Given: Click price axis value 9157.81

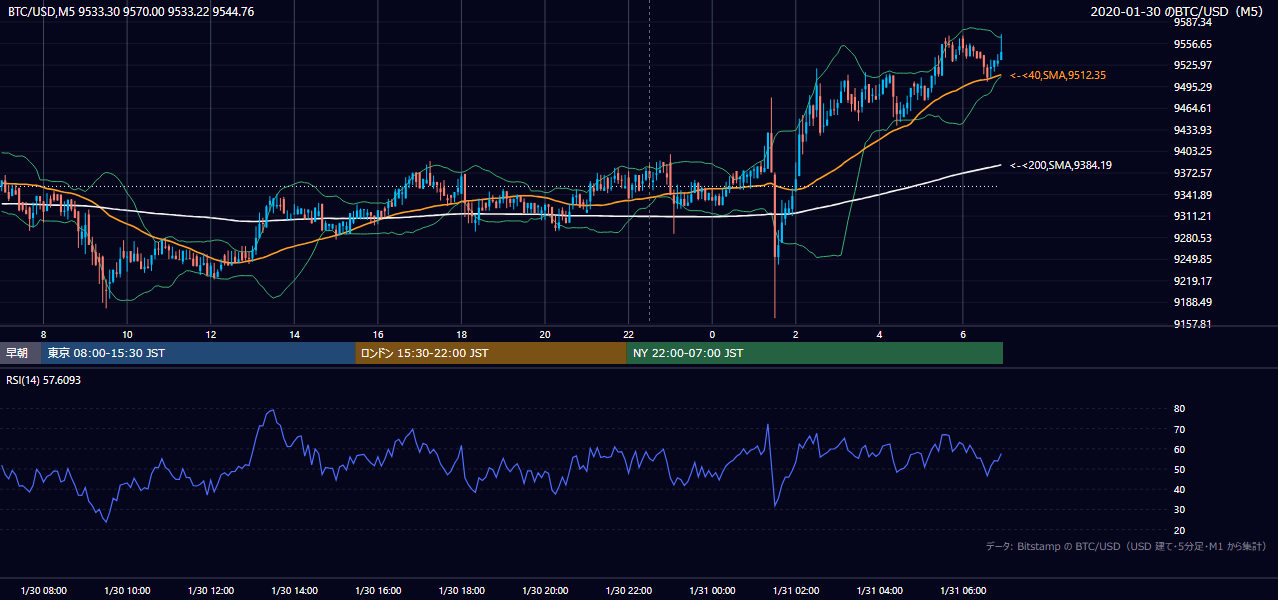Looking at the screenshot, I should pyautogui.click(x=1193, y=324).
